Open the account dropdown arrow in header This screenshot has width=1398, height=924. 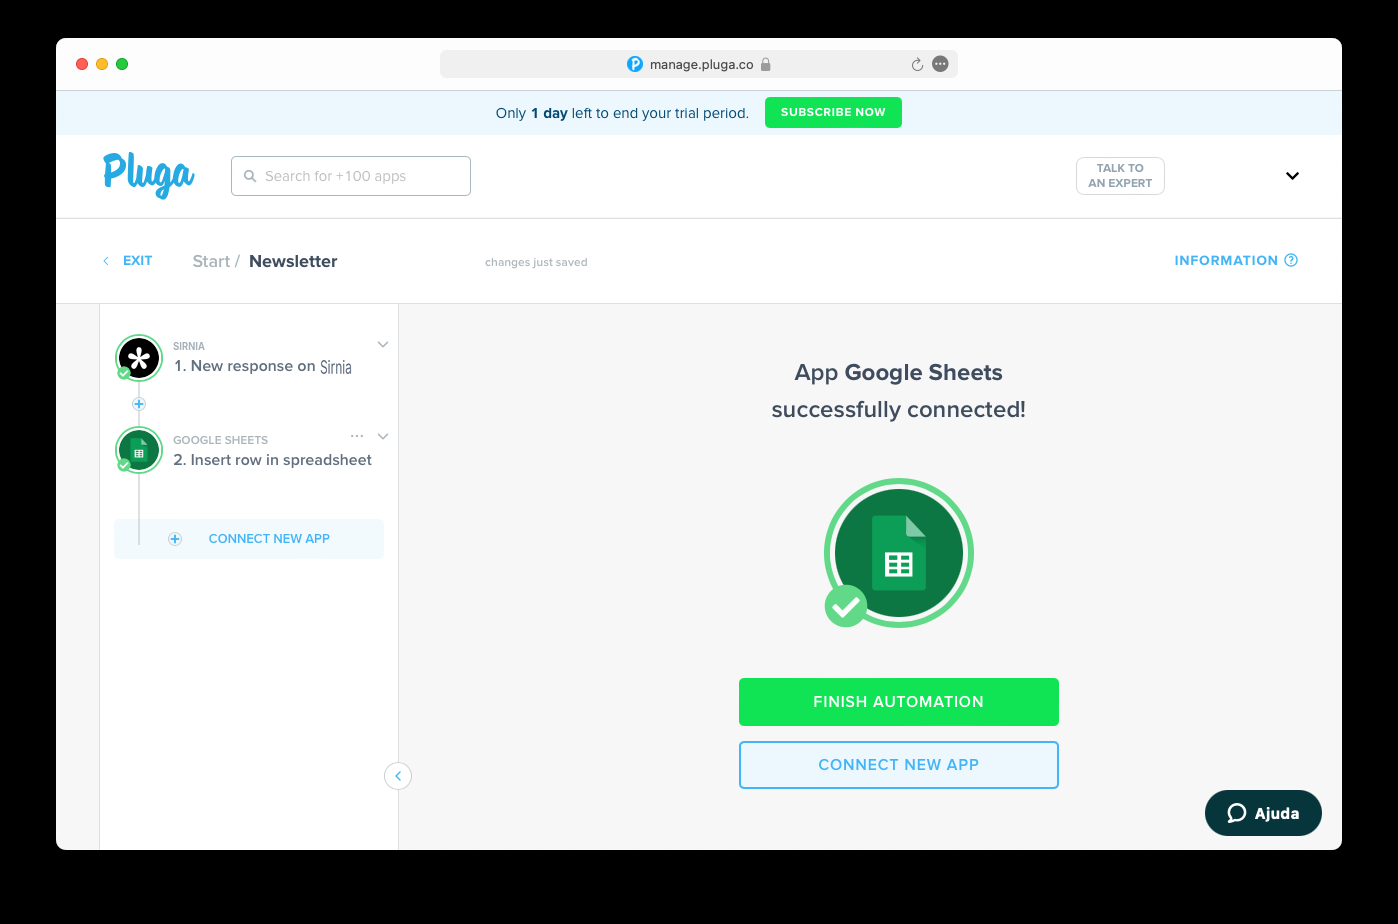click(x=1292, y=176)
